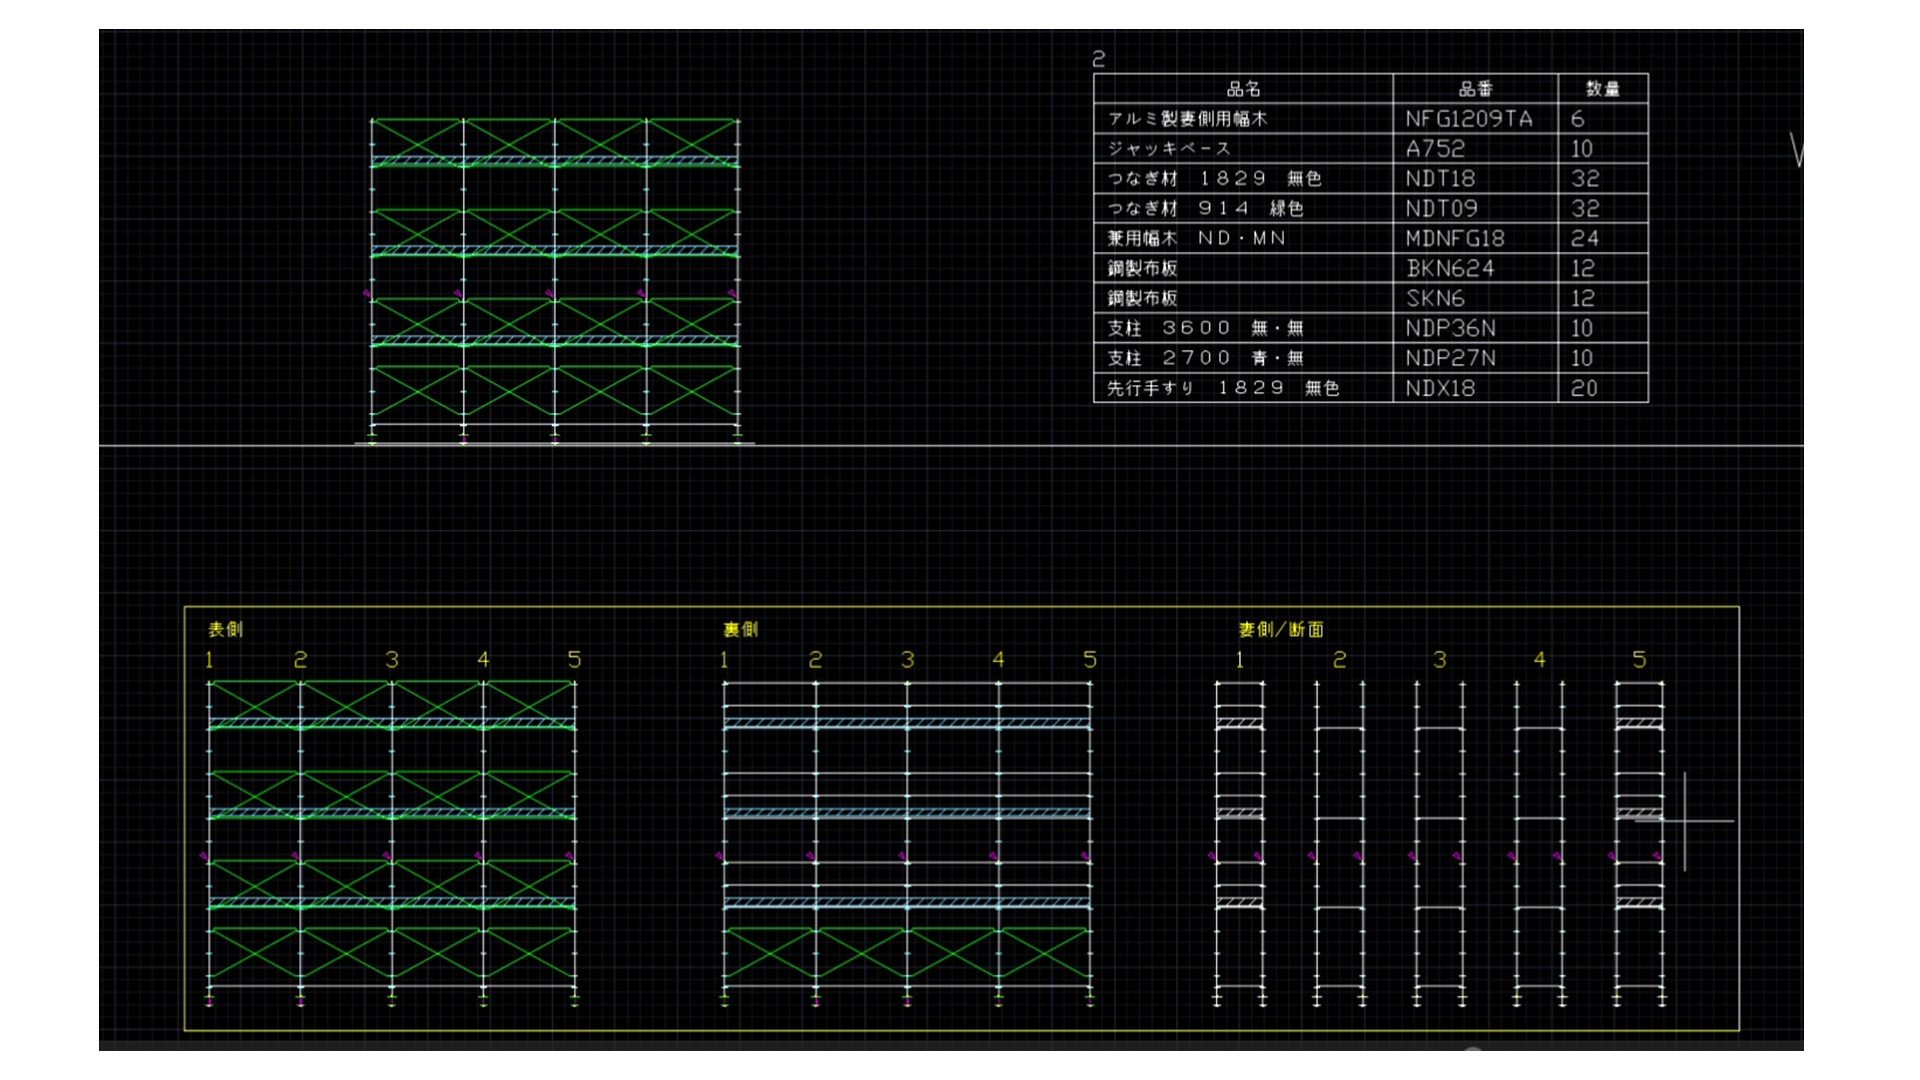Click the 品番 table header
The width and height of the screenshot is (1920, 1080).
[1475, 89]
